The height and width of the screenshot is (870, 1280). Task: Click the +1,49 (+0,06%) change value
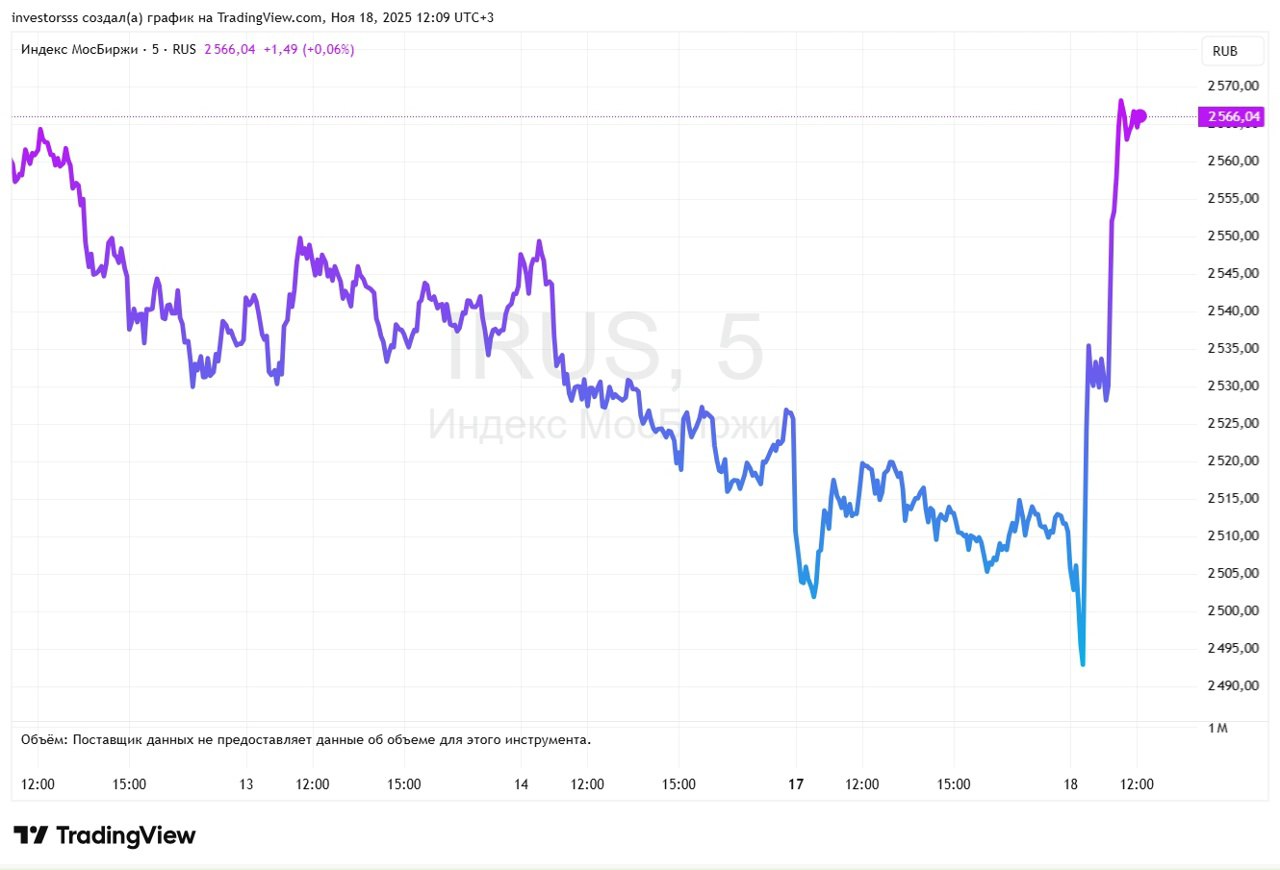point(308,49)
